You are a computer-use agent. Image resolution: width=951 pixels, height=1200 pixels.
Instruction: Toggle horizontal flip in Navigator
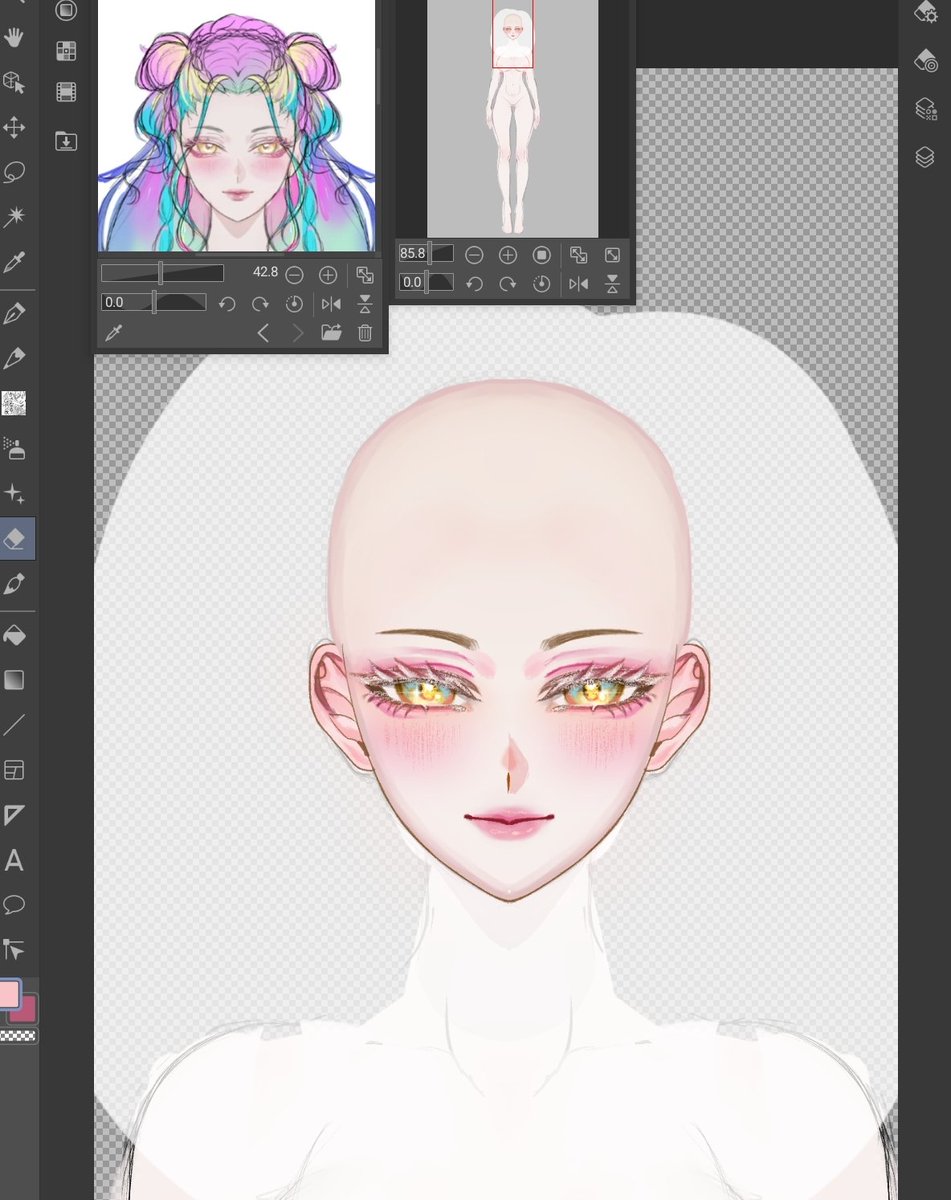click(x=579, y=284)
